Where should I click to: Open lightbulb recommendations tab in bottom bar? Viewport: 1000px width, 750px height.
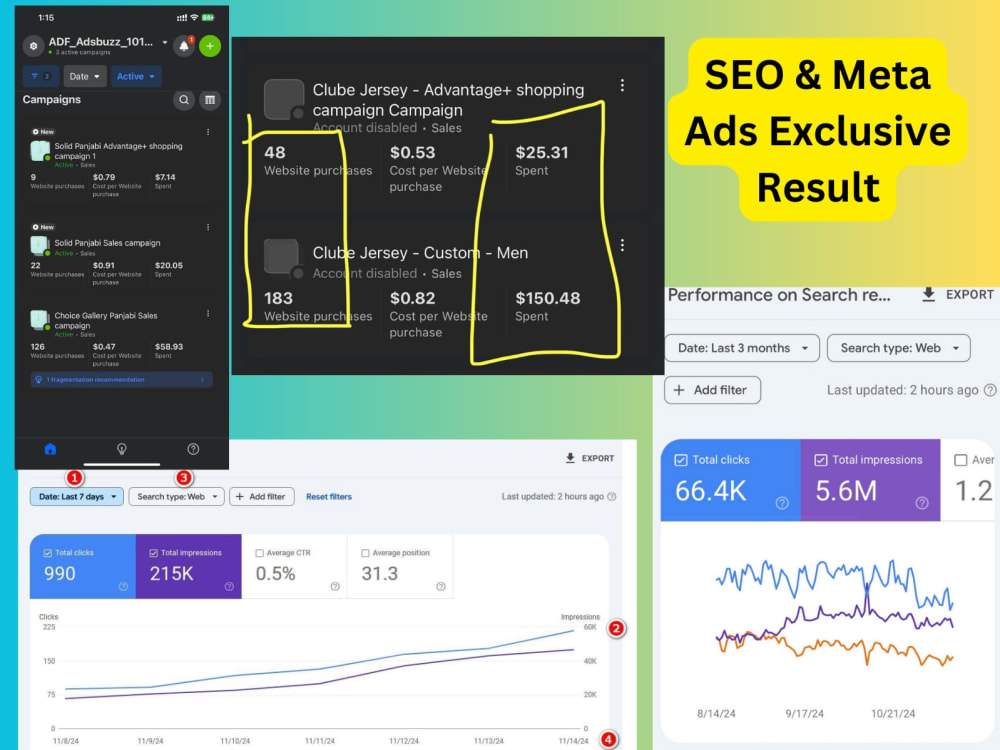(121, 449)
